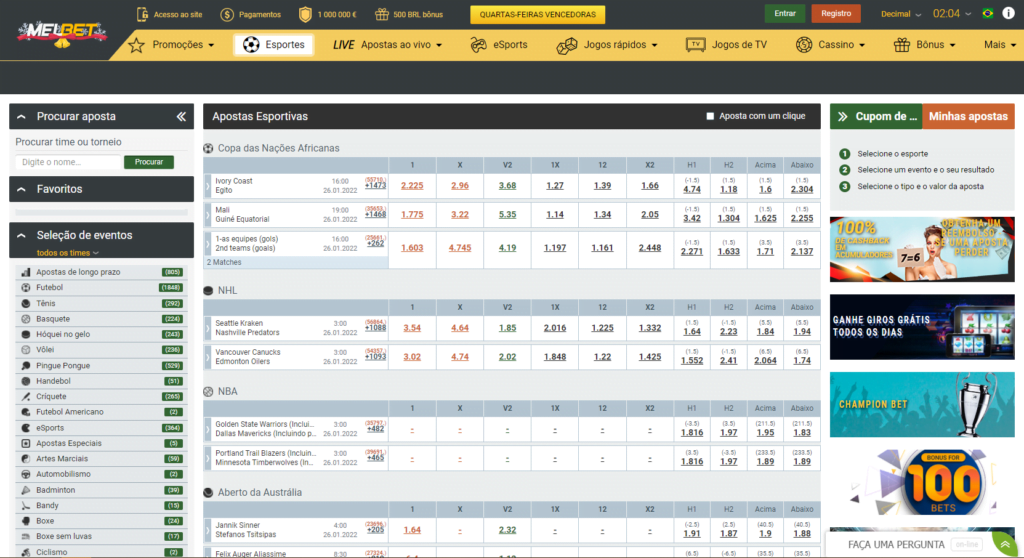Open the Decimal odds format dropdown
The width and height of the screenshot is (1024, 558).
click(x=900, y=14)
